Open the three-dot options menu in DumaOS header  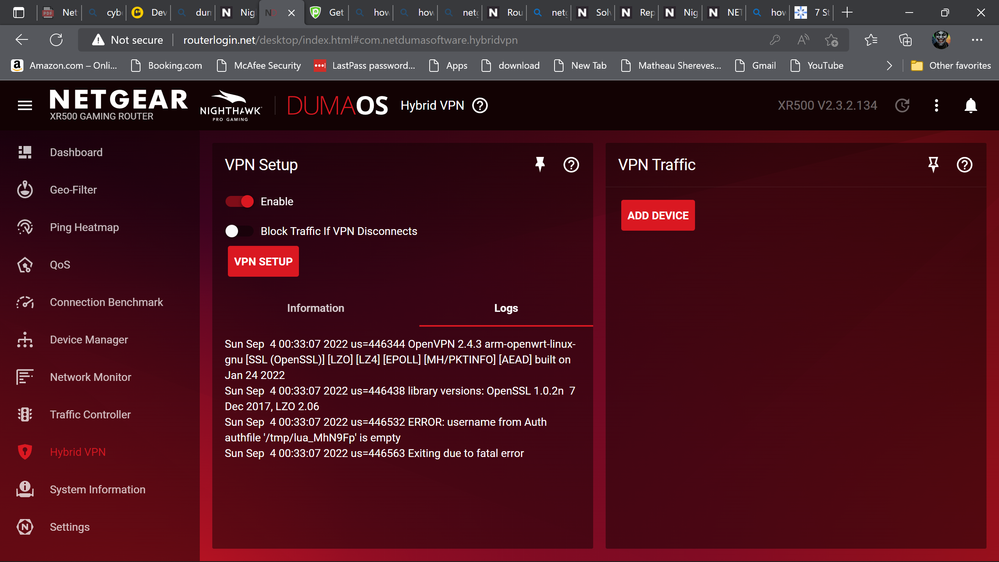tap(937, 106)
